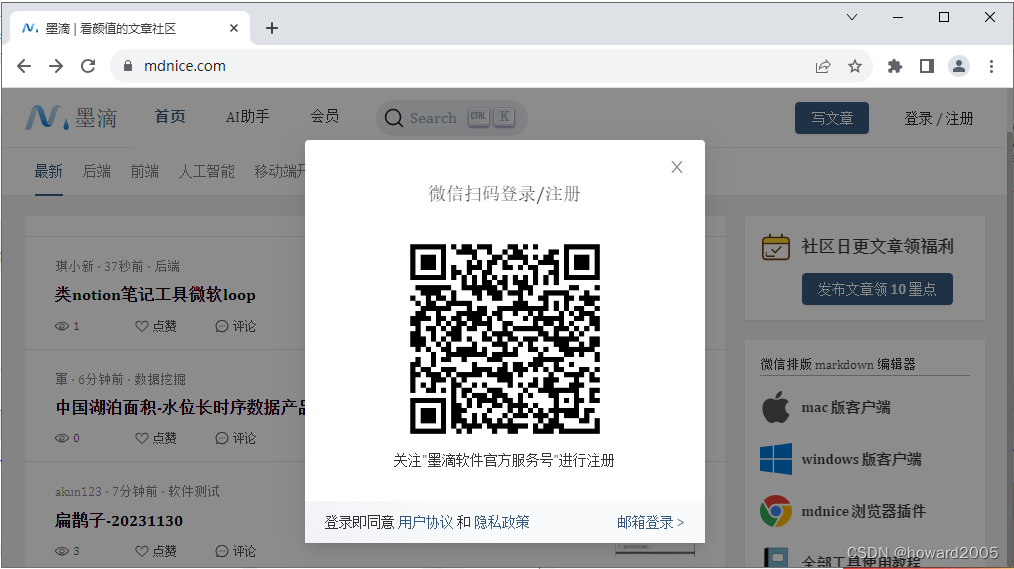Click author info akun123 · 7分钟前 · 软件测试
This screenshot has height=569, width=1014.
[137, 491]
